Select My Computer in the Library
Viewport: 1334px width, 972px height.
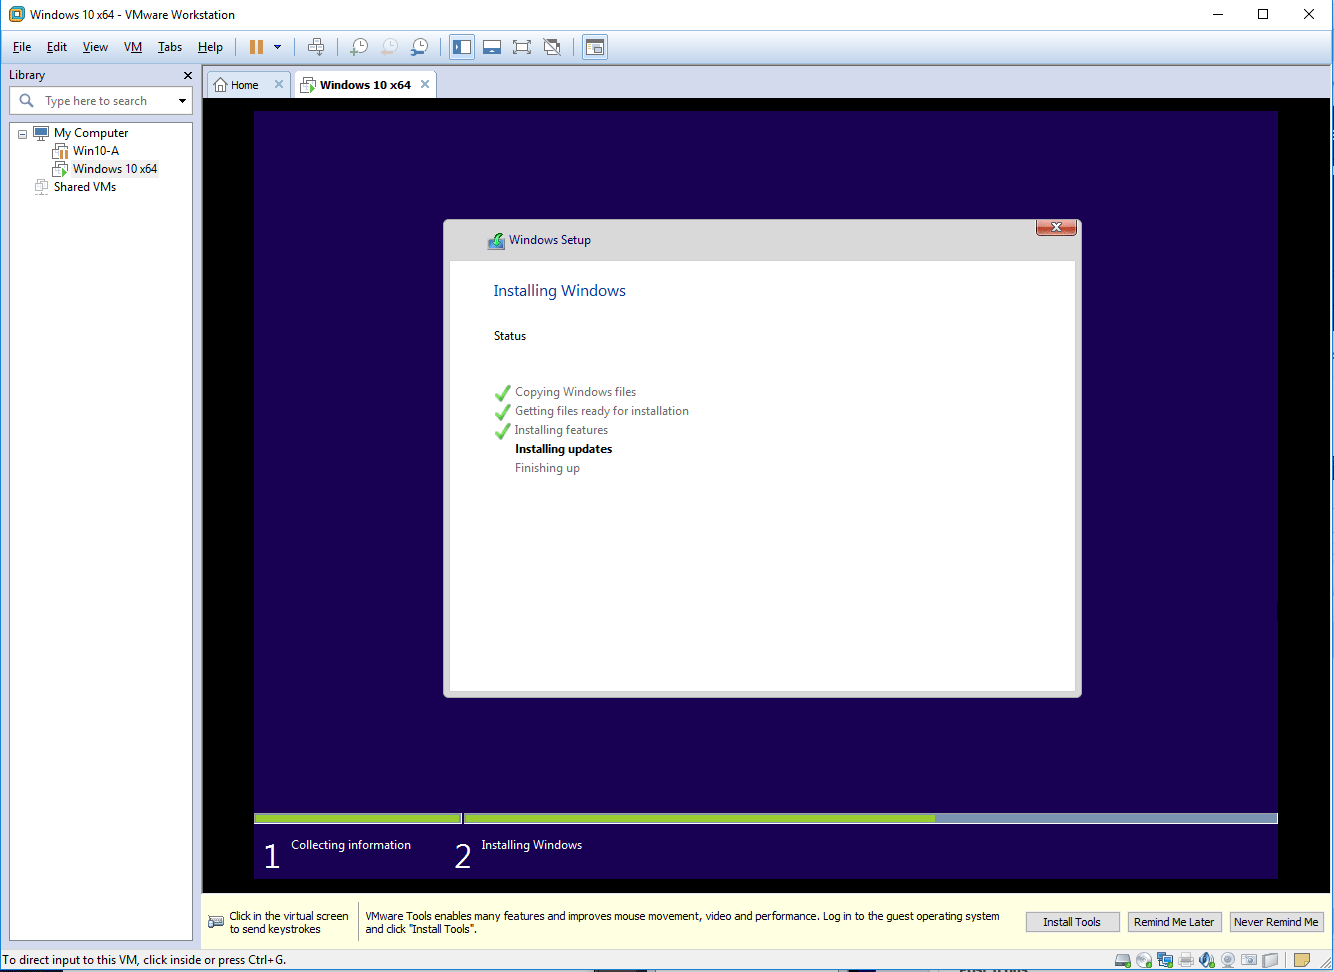coord(90,133)
